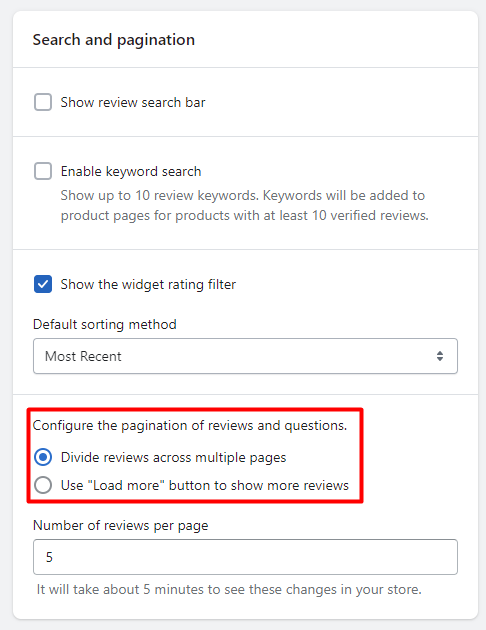Viewport: 486px width, 630px height.
Task: Click the keyword search description about 10 verified reviews
Action: click(245, 205)
